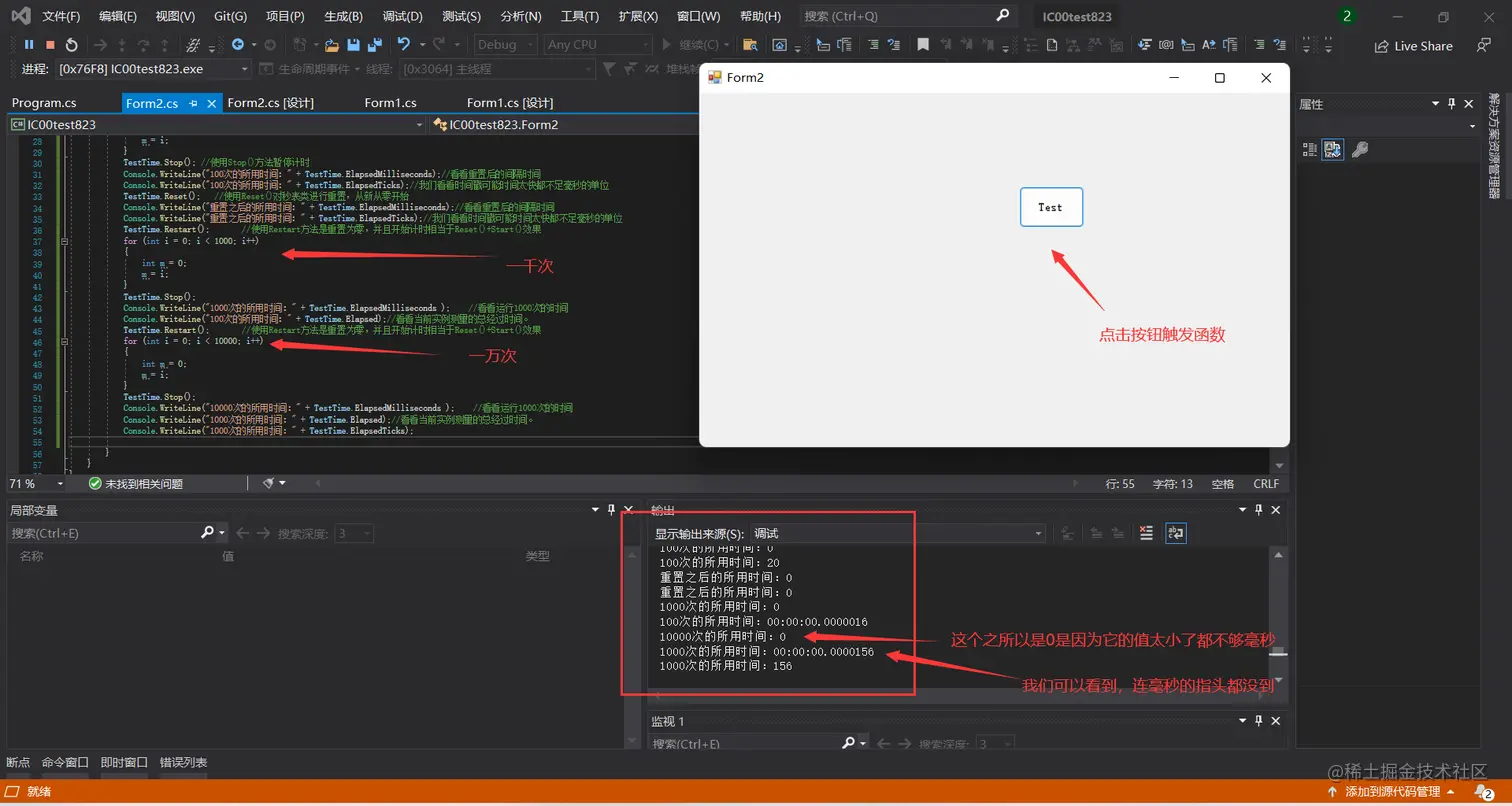This screenshot has width=1512, height=806.
Task: Clear all text in the Output window
Action: pyautogui.click(x=1146, y=533)
